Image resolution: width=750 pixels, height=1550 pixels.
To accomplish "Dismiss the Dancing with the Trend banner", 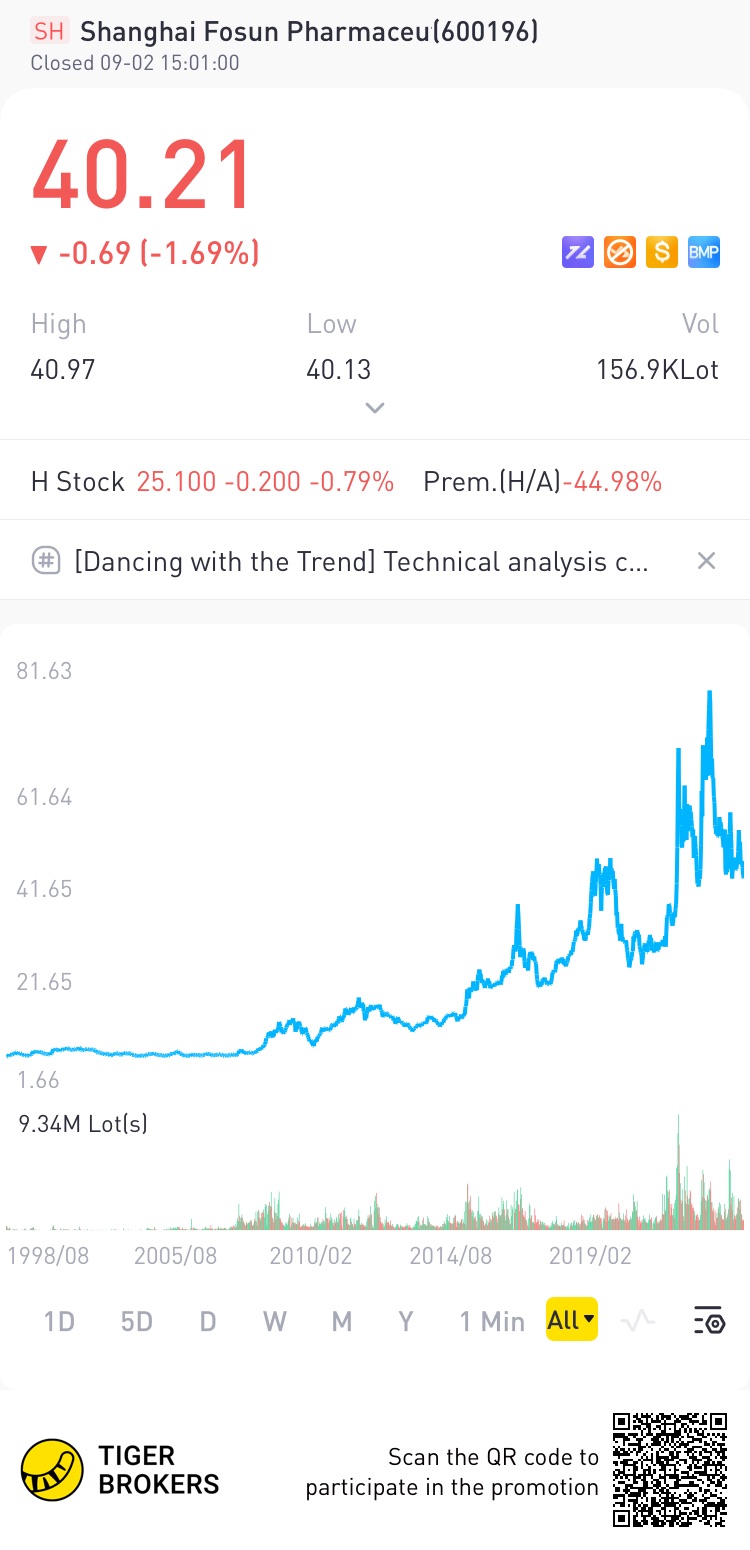I will click(x=706, y=561).
